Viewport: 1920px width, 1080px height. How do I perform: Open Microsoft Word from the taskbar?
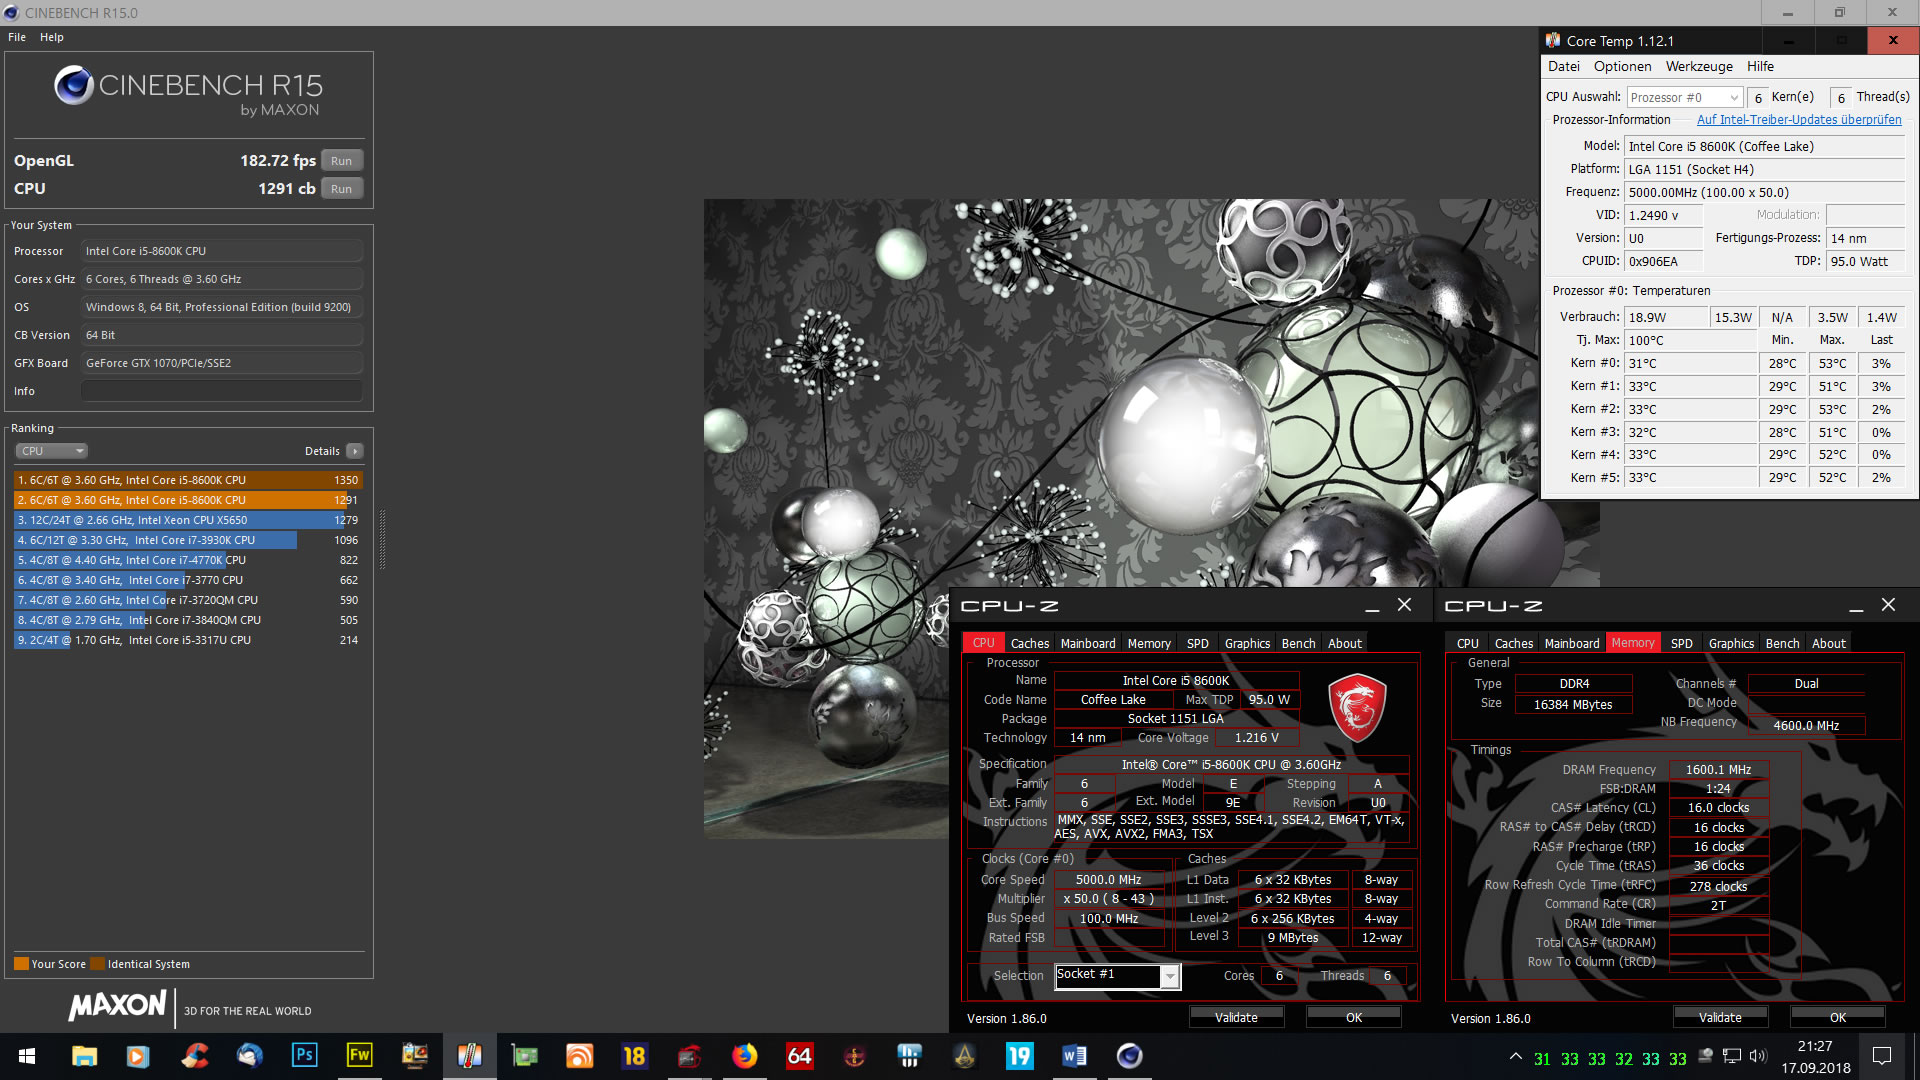click(1074, 1056)
